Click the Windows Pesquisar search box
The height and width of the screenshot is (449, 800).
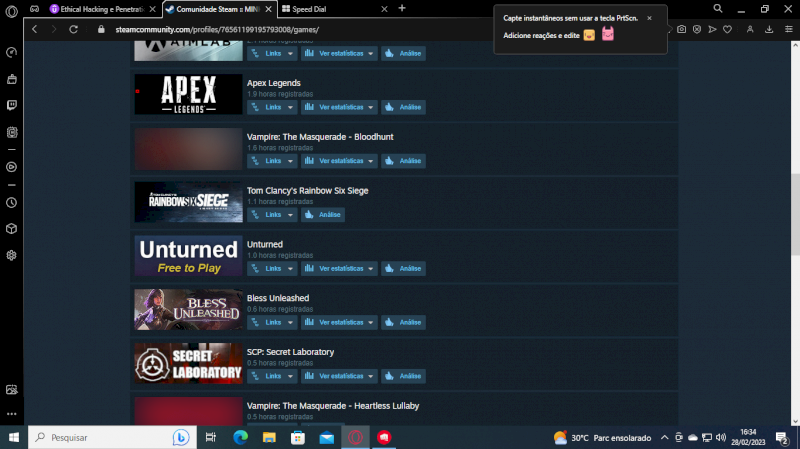point(112,437)
